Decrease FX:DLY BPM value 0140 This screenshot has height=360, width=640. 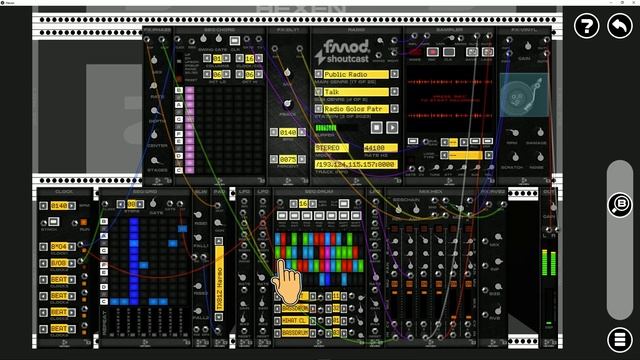274,132
